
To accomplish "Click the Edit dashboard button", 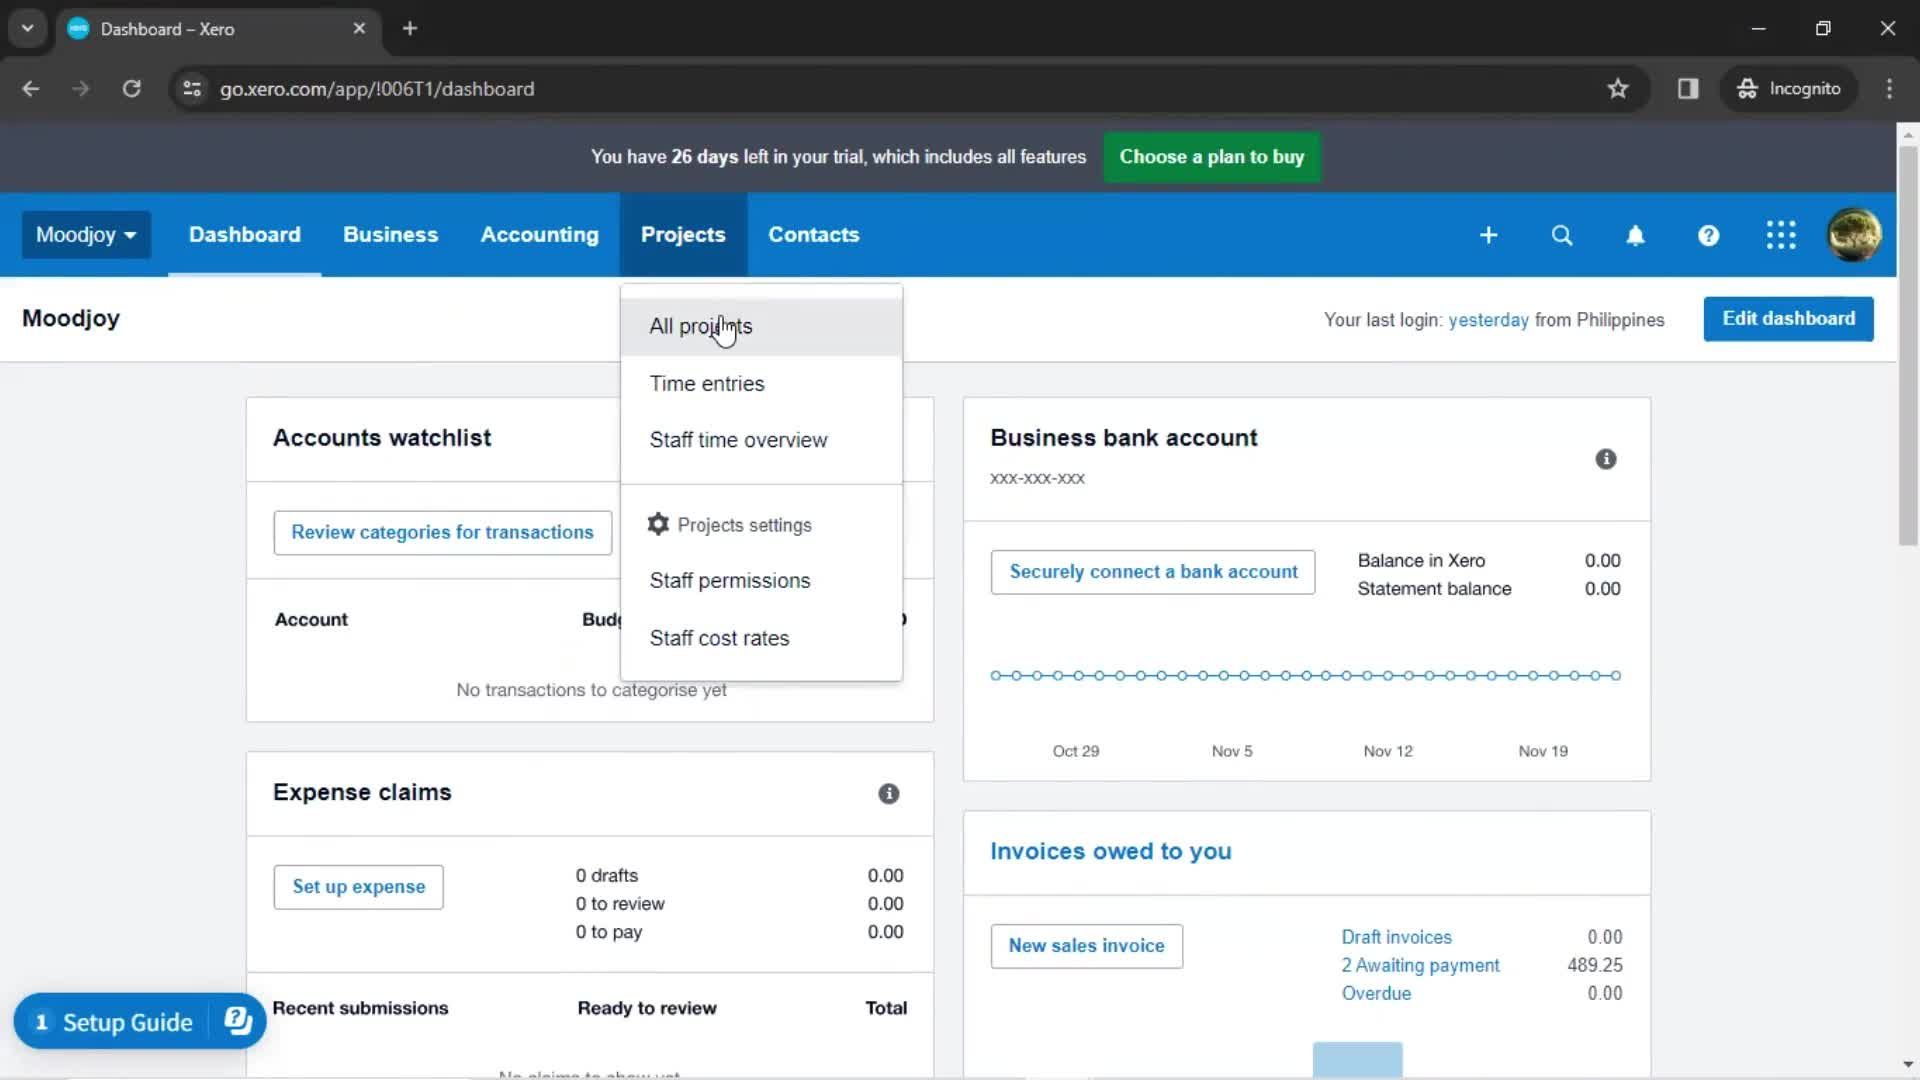I will [1788, 319].
